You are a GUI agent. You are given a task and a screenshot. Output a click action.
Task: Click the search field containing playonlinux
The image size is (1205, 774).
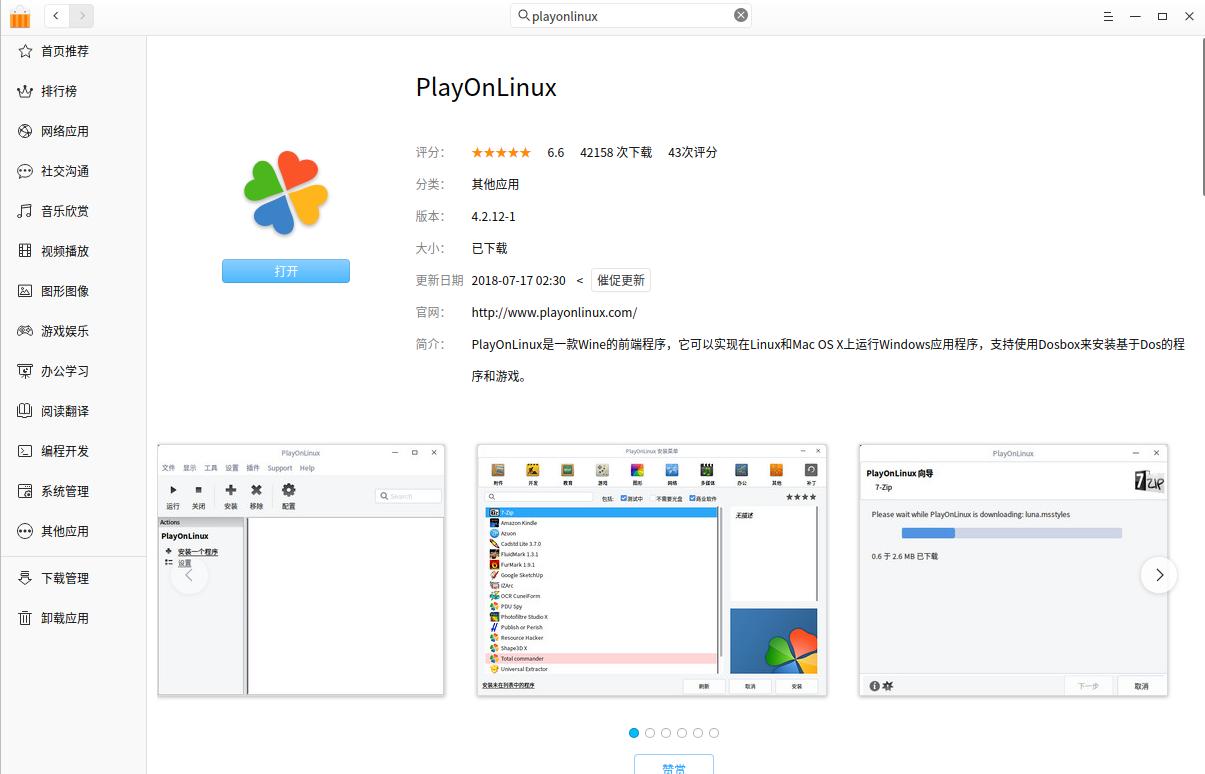[631, 15]
